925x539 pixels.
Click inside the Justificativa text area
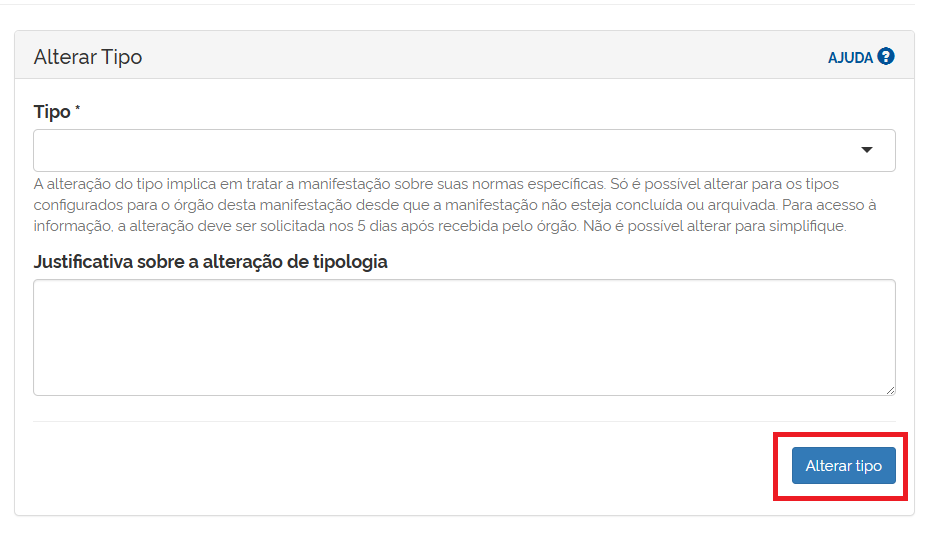coord(464,337)
